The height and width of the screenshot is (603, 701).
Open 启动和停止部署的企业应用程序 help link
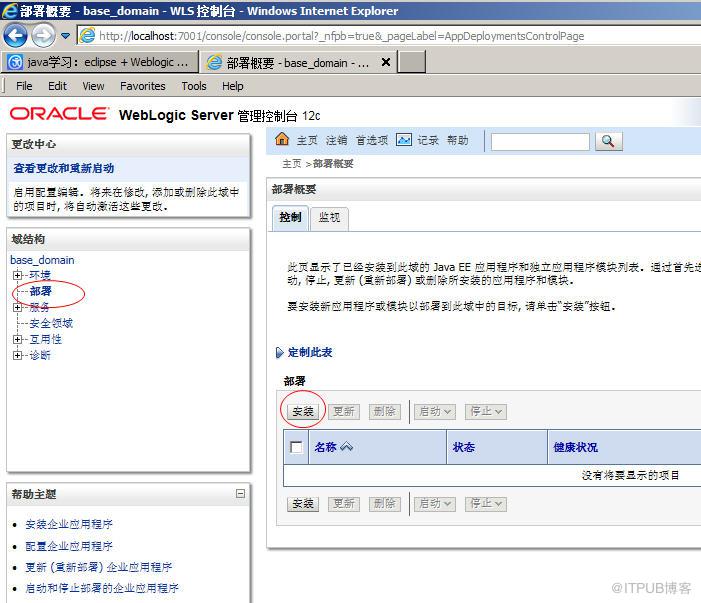101,588
